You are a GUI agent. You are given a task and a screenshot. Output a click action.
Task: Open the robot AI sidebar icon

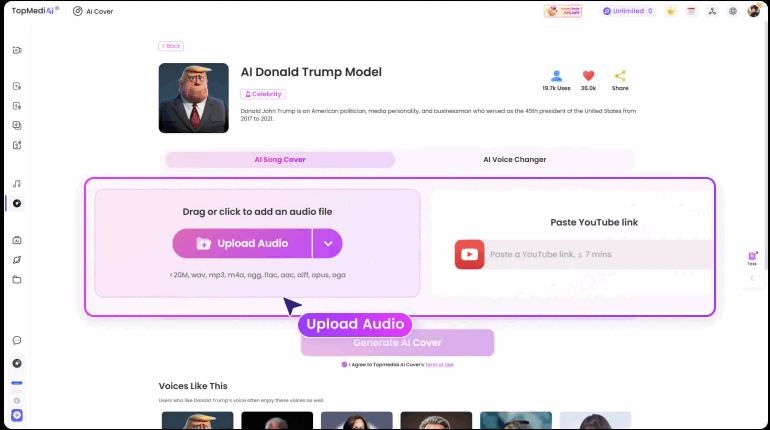click(17, 241)
